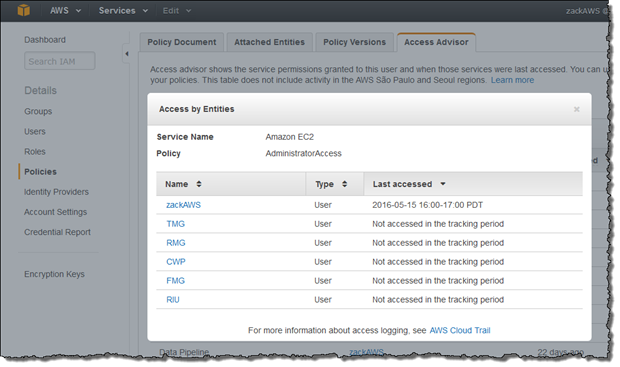Open the CWP user link

tap(176, 262)
